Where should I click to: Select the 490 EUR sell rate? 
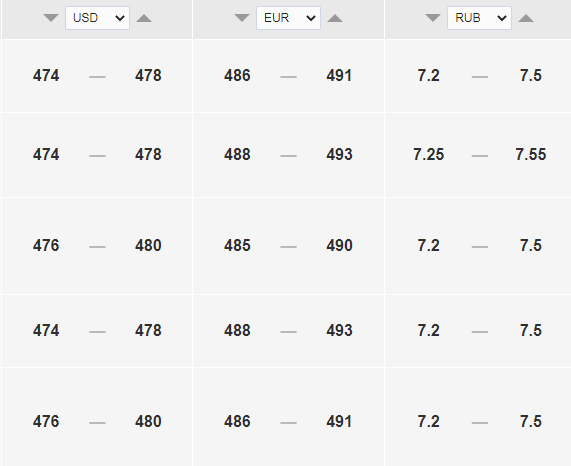(x=339, y=245)
